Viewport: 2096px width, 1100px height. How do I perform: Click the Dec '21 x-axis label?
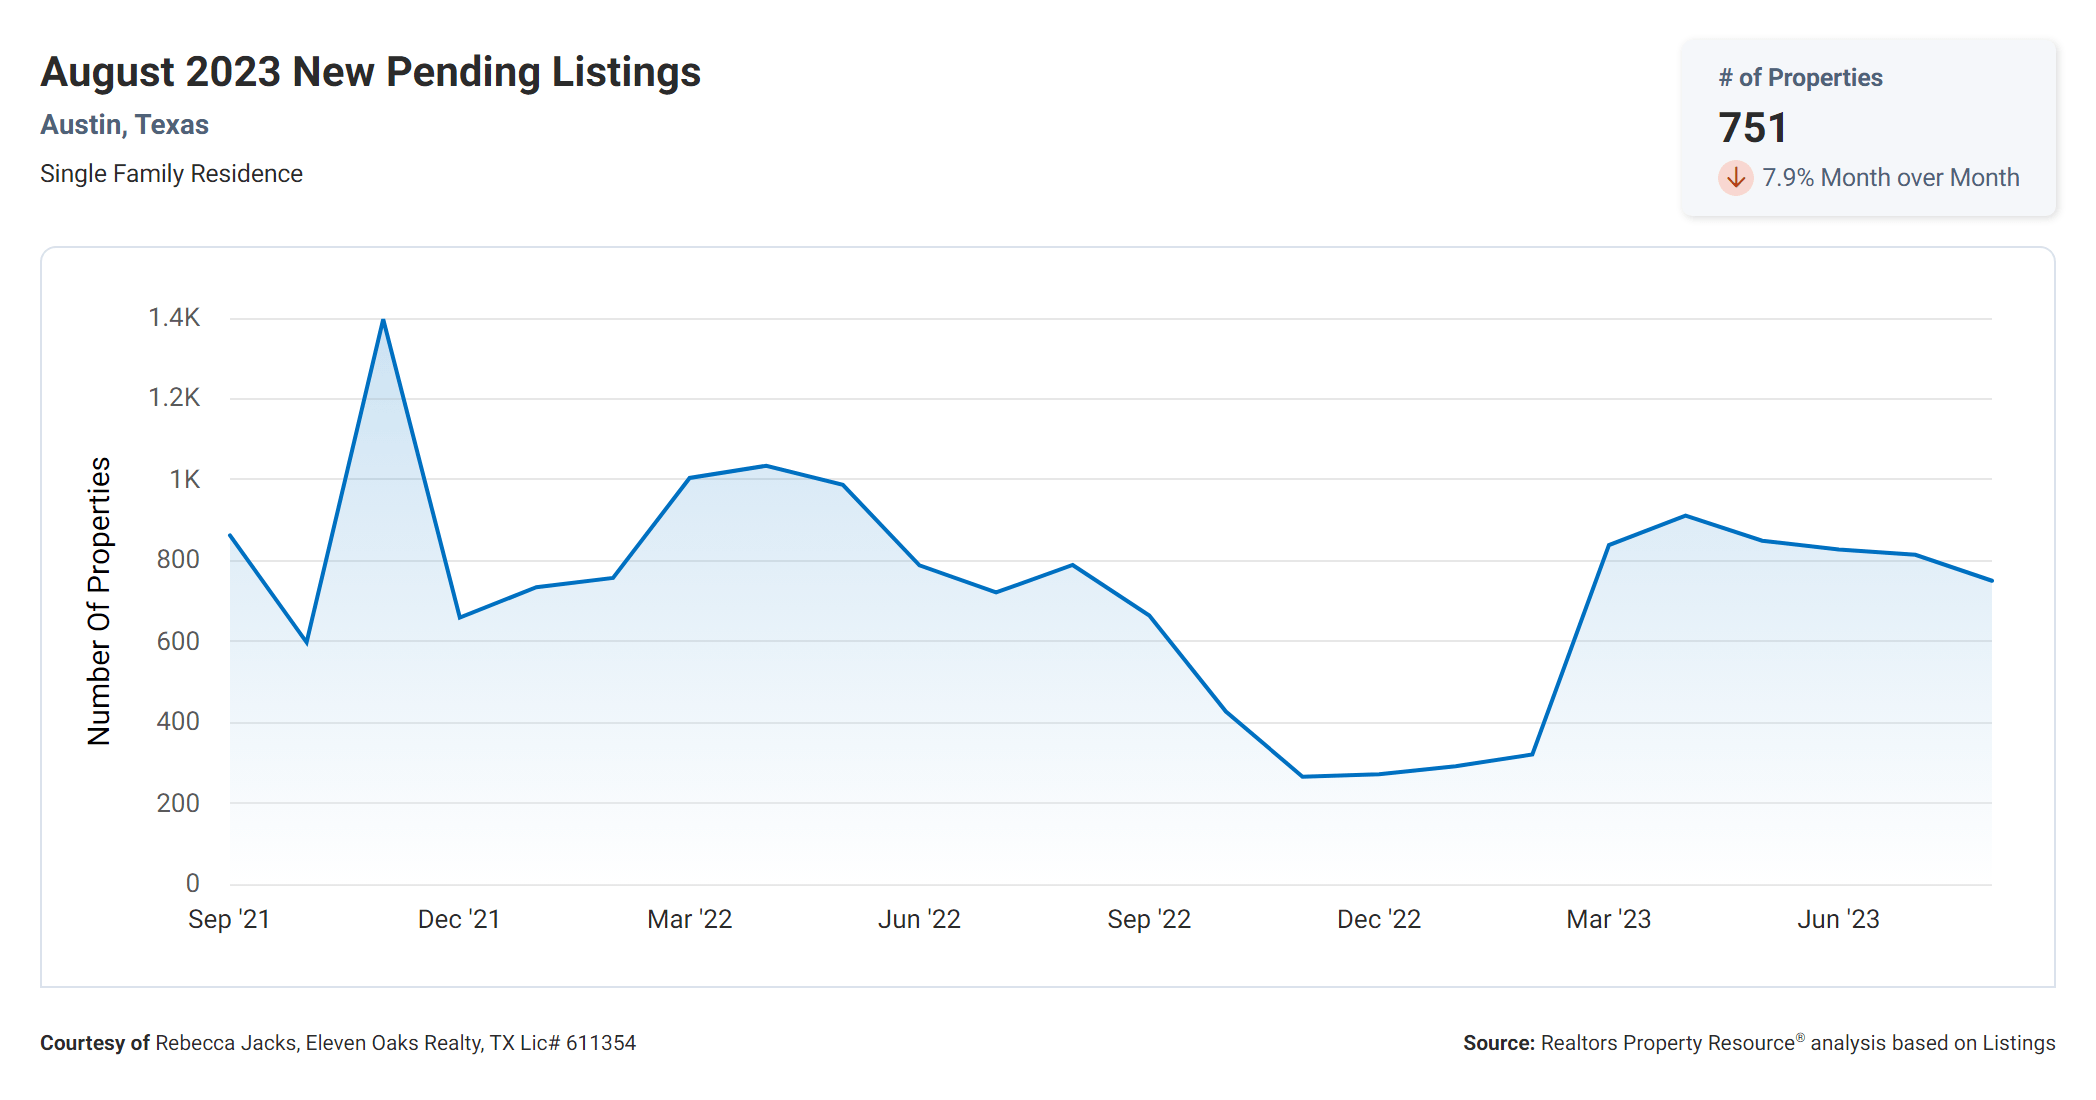pyautogui.click(x=459, y=919)
